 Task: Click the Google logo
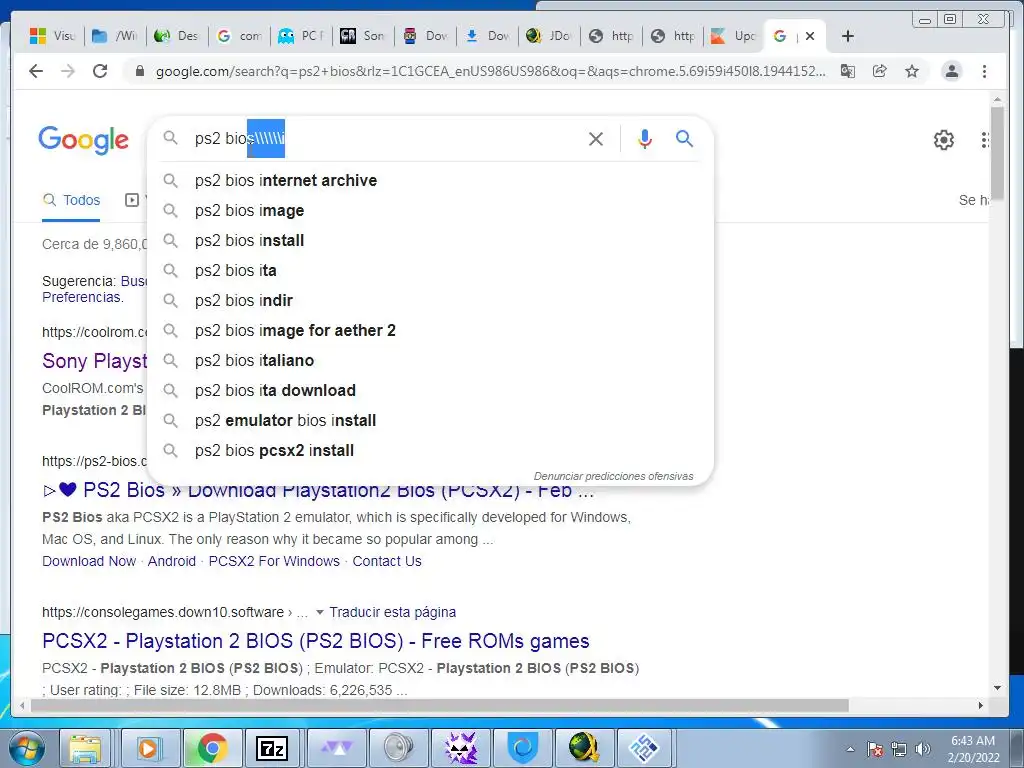84,140
